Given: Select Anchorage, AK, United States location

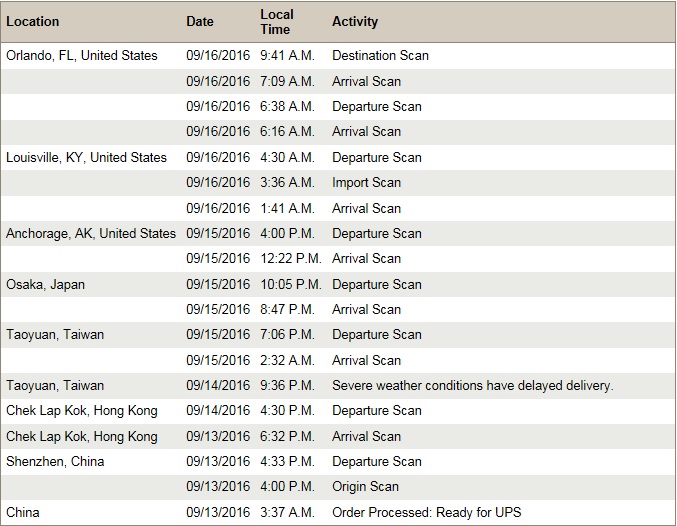Looking at the screenshot, I should (91, 233).
